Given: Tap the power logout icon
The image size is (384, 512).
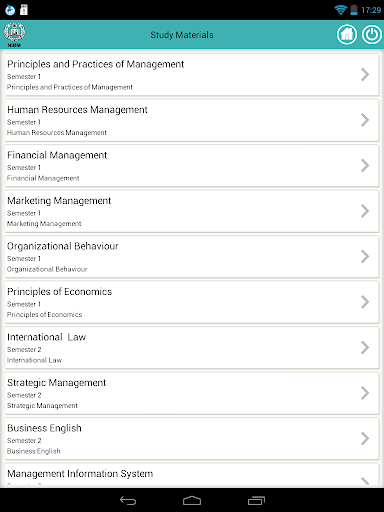Looking at the screenshot, I should click(372, 34).
